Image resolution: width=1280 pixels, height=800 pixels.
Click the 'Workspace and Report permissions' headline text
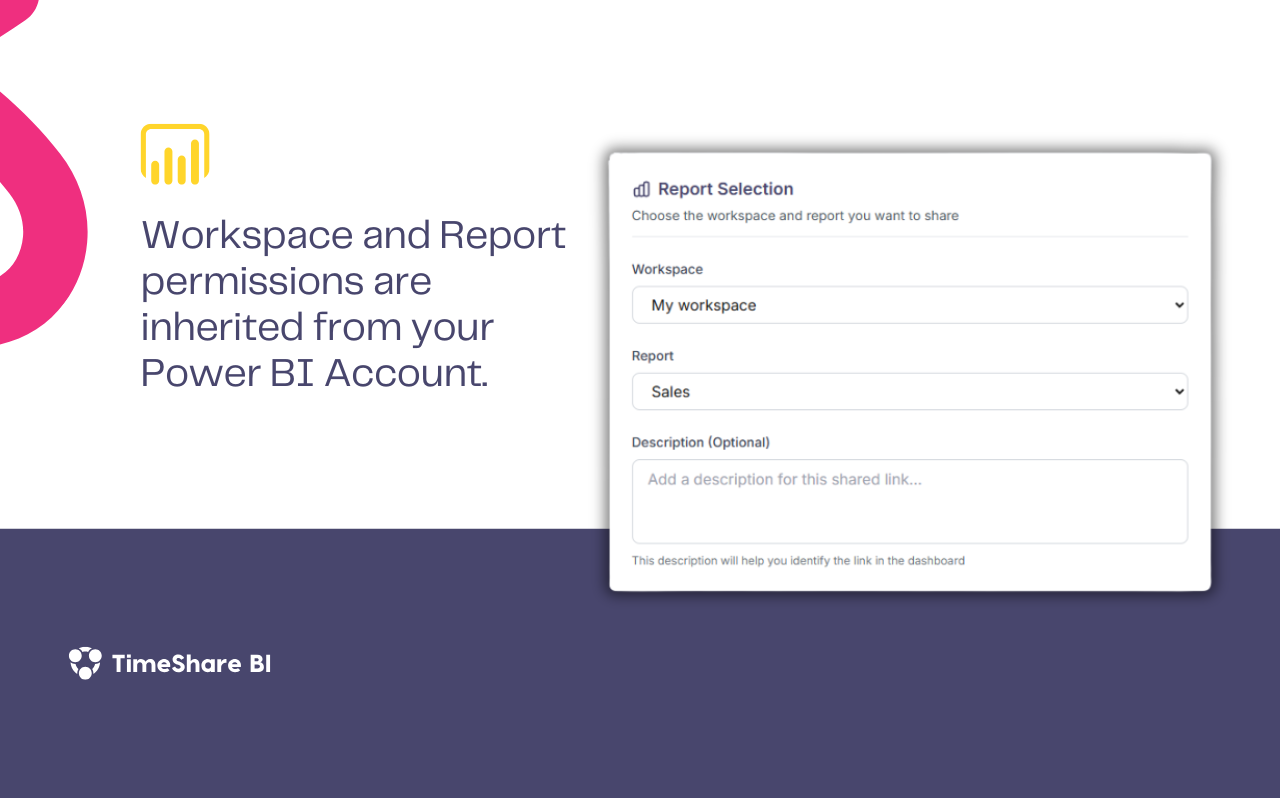click(353, 304)
